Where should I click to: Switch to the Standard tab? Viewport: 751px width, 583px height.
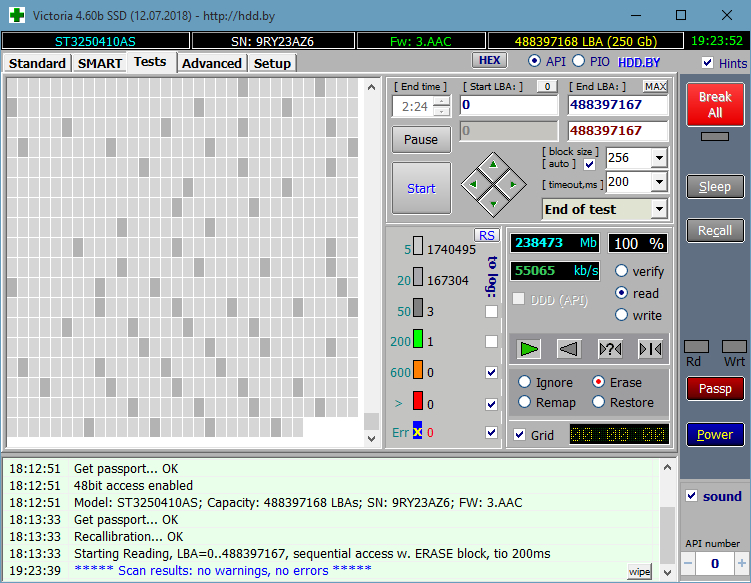pos(37,63)
